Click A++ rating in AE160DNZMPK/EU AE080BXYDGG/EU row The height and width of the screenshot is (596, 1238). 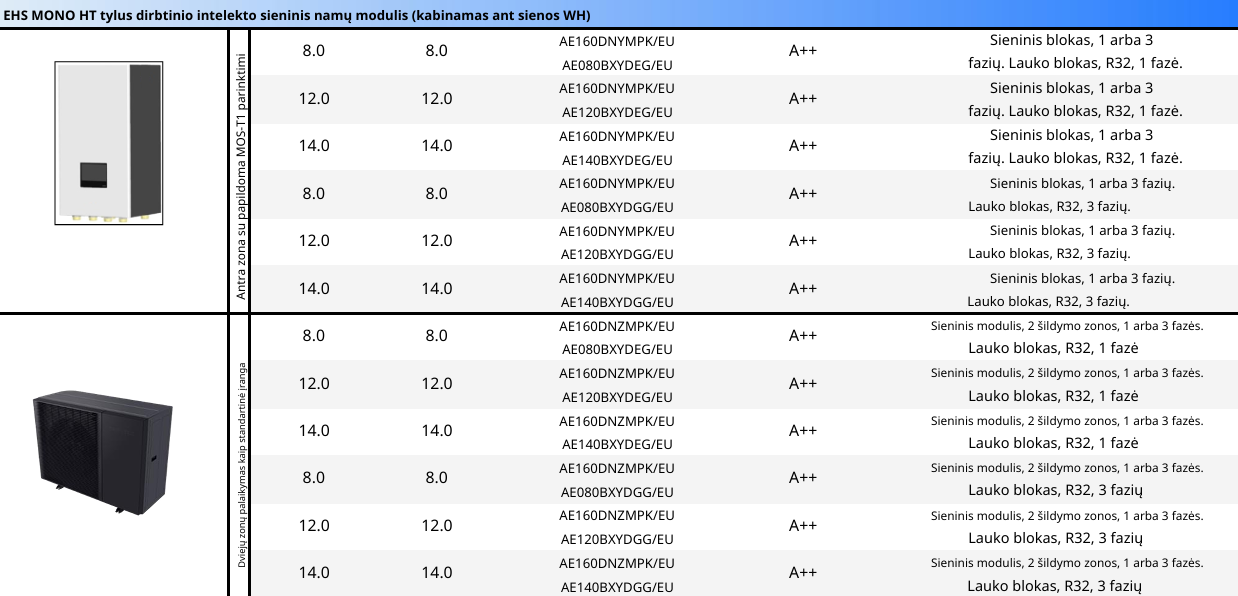[803, 478]
